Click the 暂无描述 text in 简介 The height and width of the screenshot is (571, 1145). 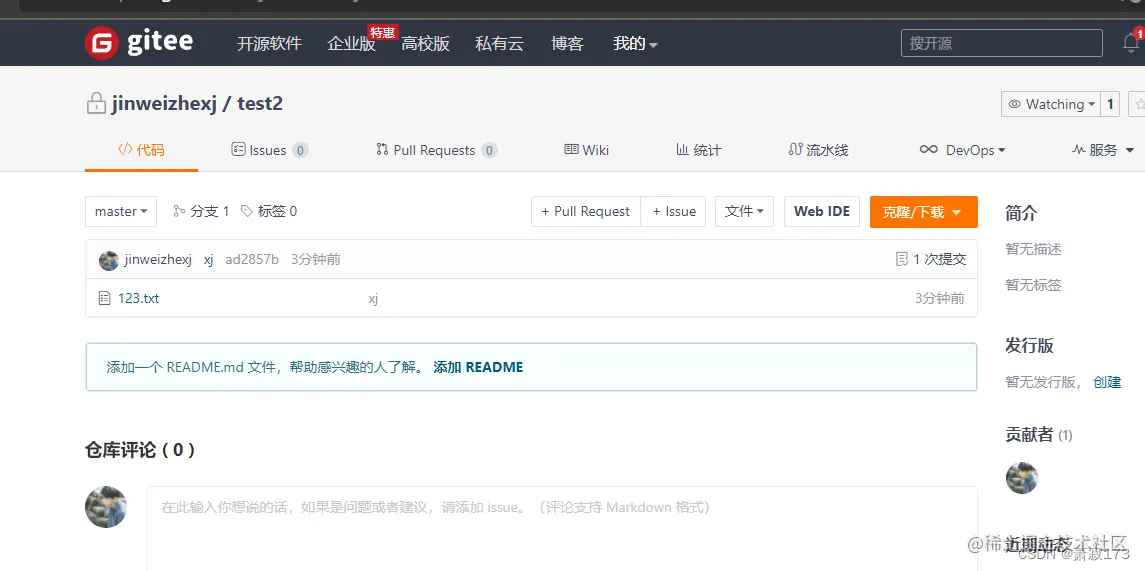[1033, 249]
